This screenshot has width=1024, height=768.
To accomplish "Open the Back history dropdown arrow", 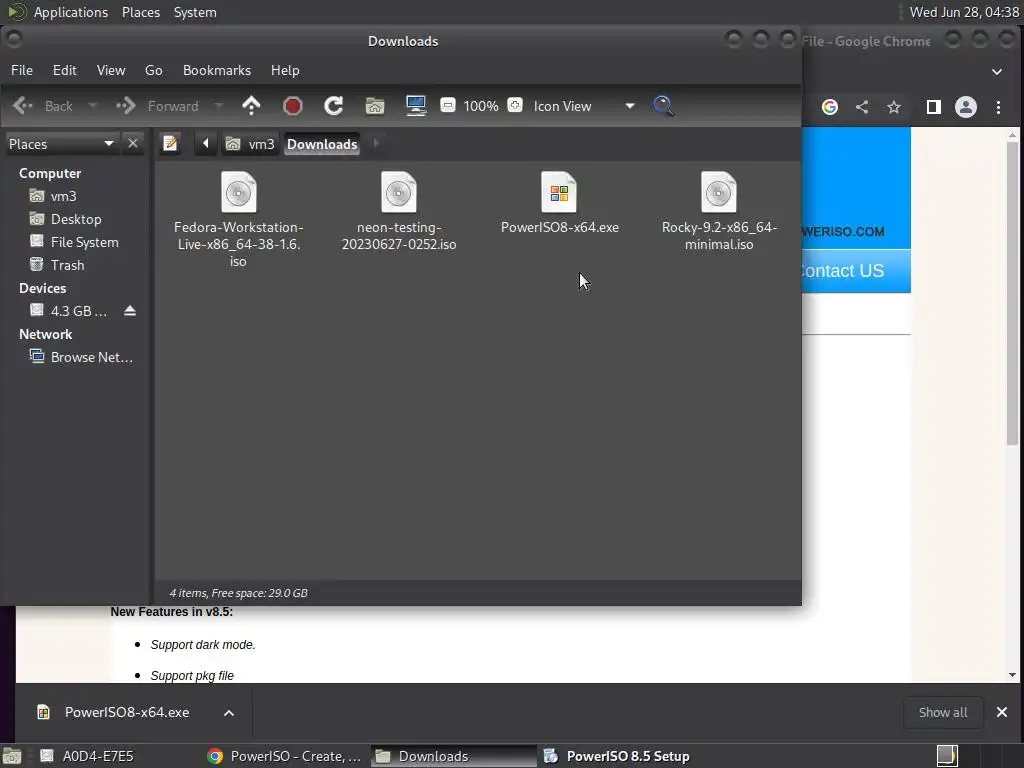I will tap(92, 106).
